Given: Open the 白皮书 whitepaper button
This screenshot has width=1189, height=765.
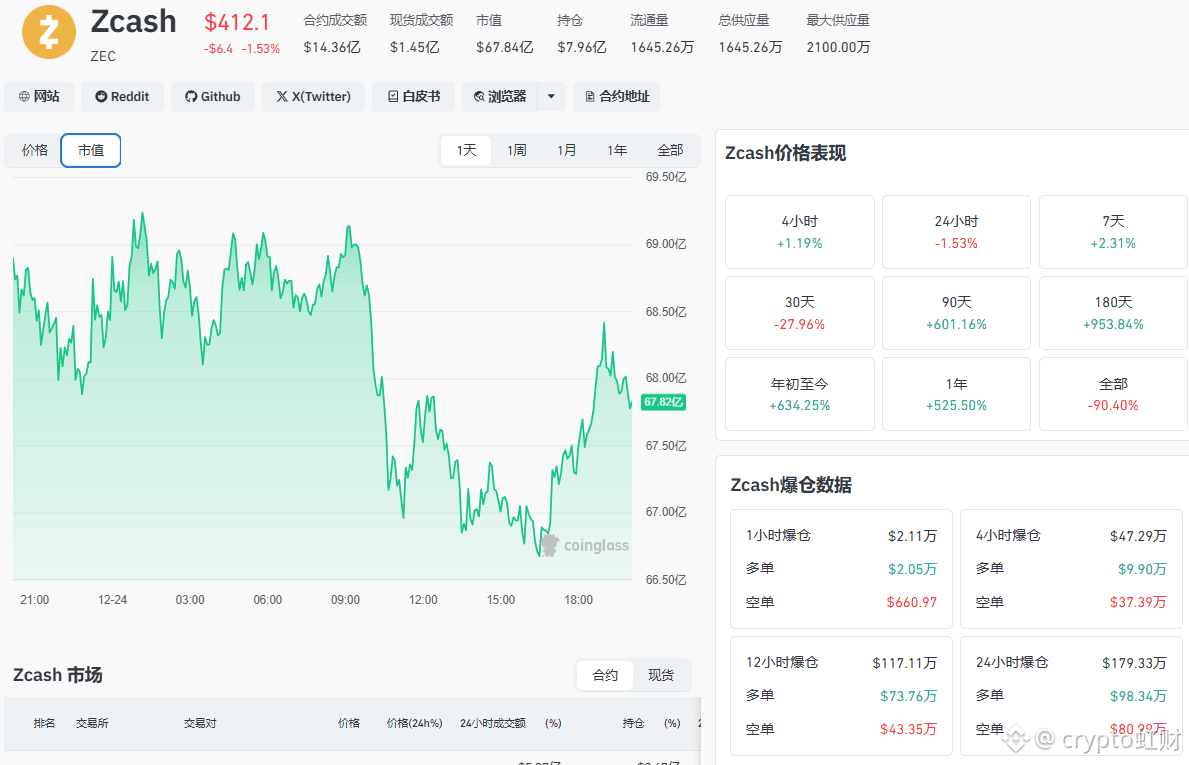Looking at the screenshot, I should [x=413, y=96].
